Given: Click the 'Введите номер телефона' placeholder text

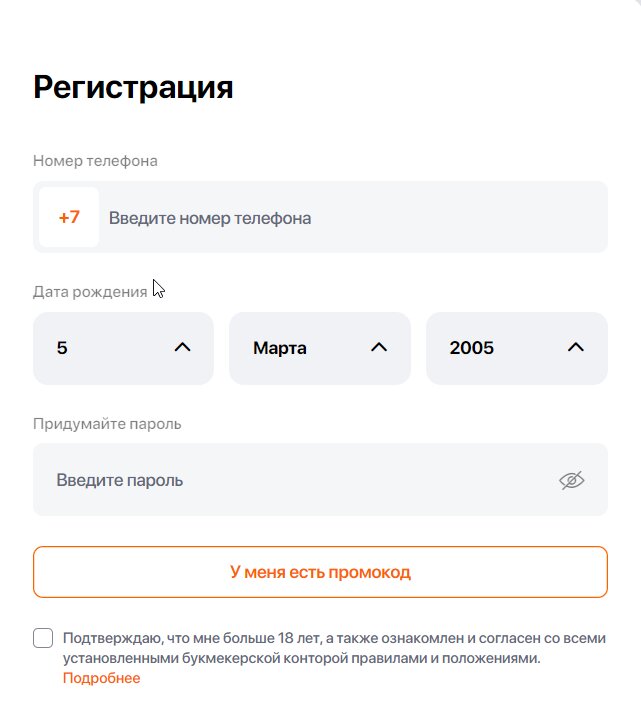Looking at the screenshot, I should (210, 218).
